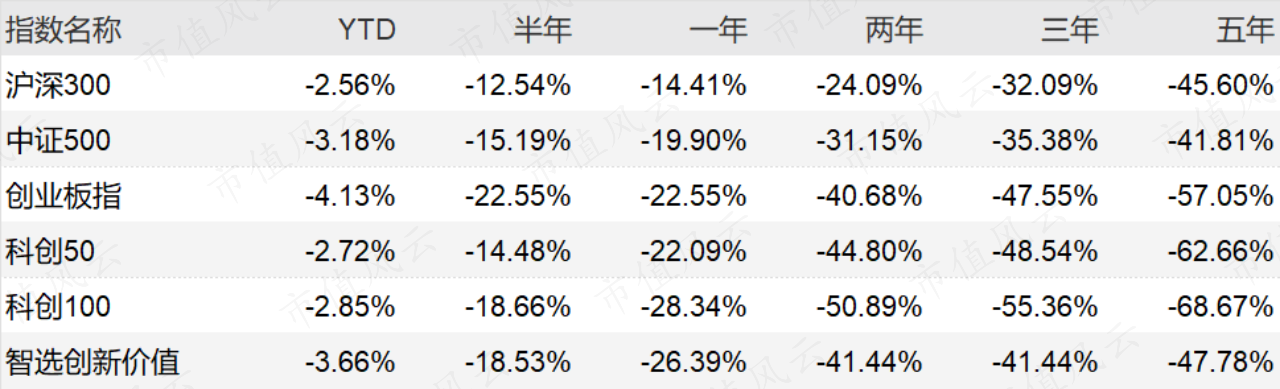Select the YTD column header
The height and width of the screenshot is (389, 1280).
pos(365,30)
